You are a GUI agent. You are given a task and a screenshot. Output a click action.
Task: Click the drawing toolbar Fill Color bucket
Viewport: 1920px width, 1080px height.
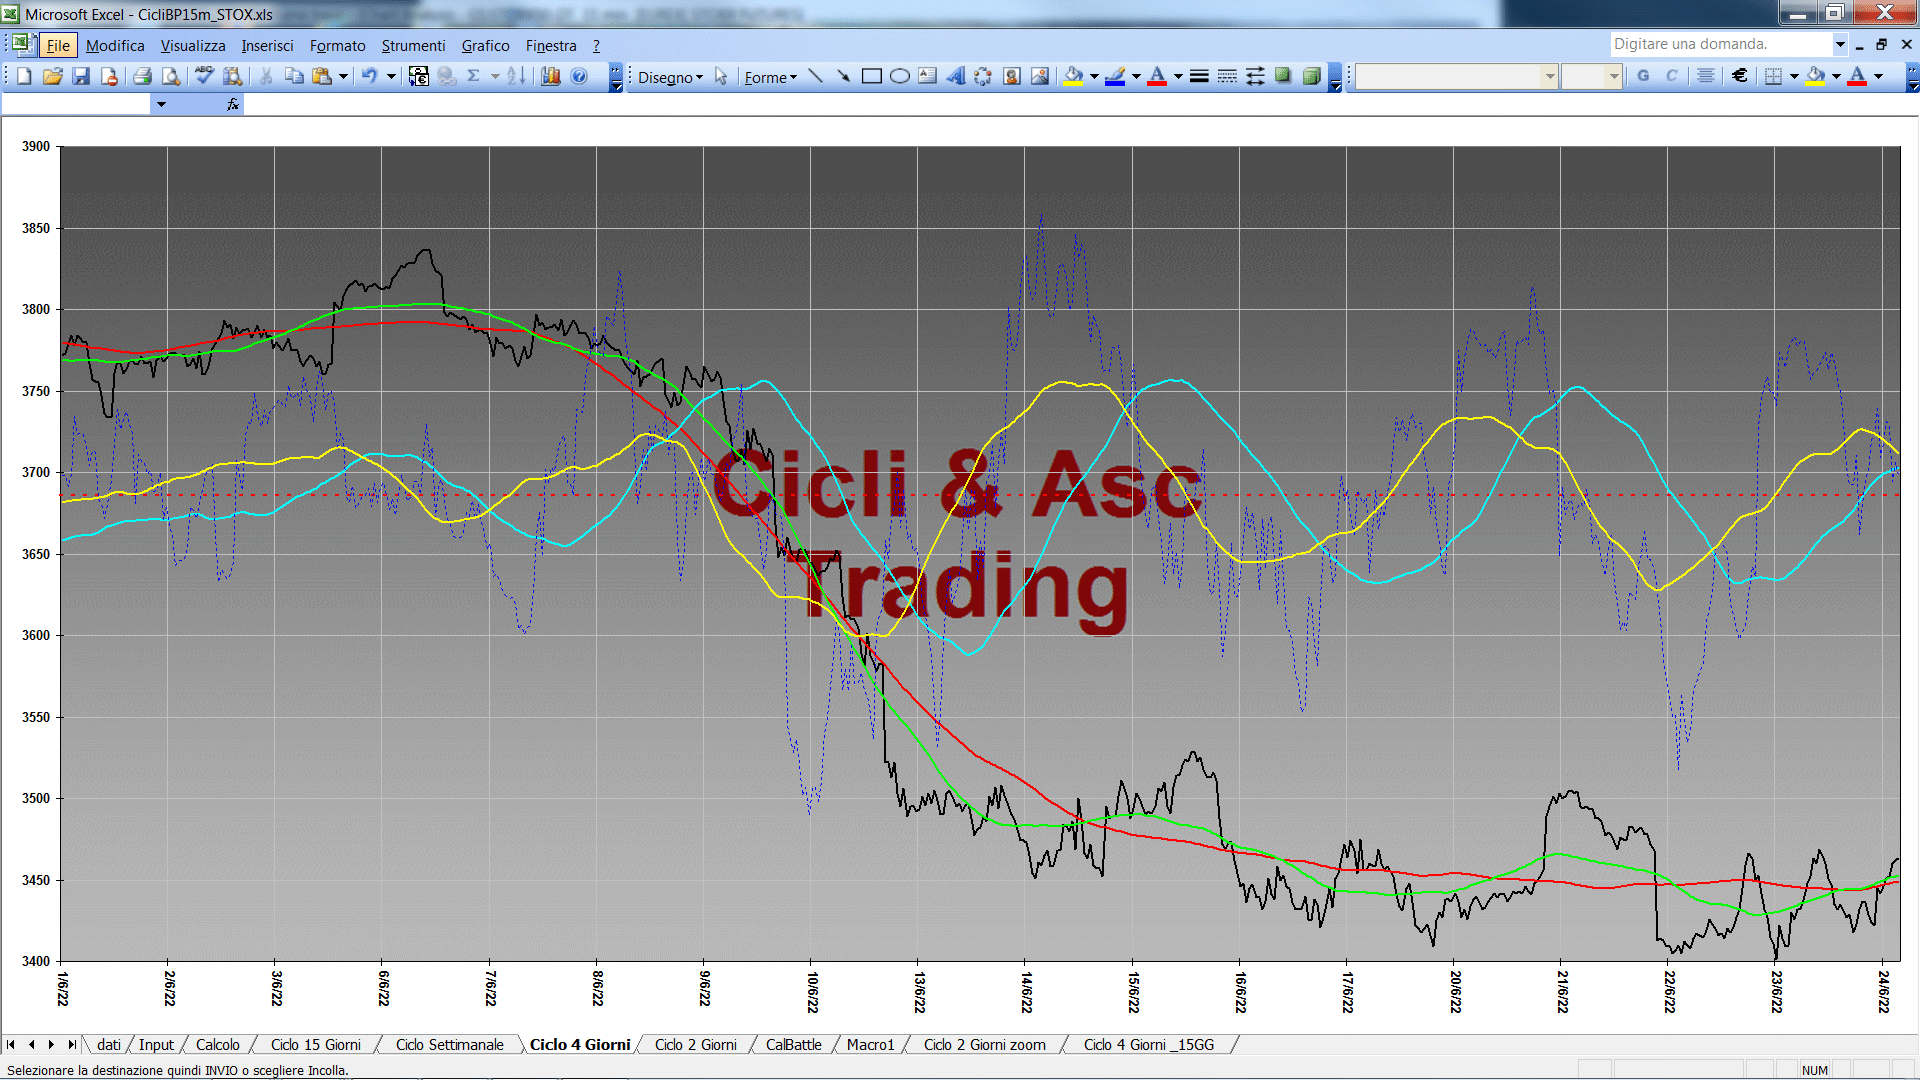(x=1074, y=77)
